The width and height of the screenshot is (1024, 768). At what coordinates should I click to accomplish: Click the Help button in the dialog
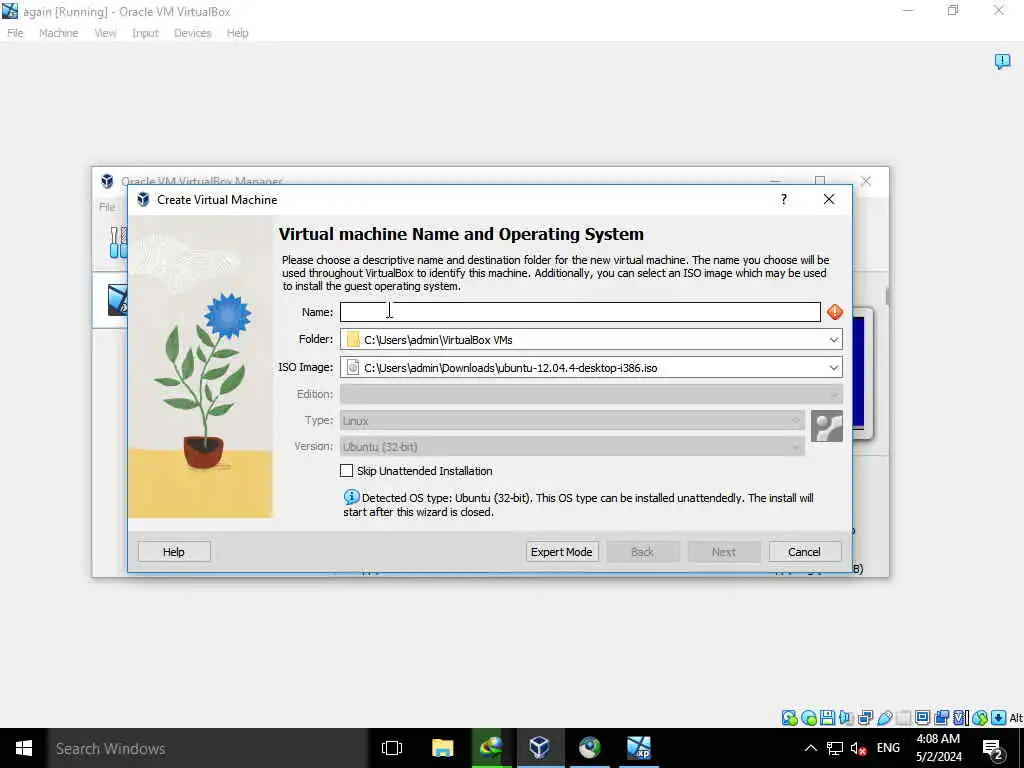point(174,552)
